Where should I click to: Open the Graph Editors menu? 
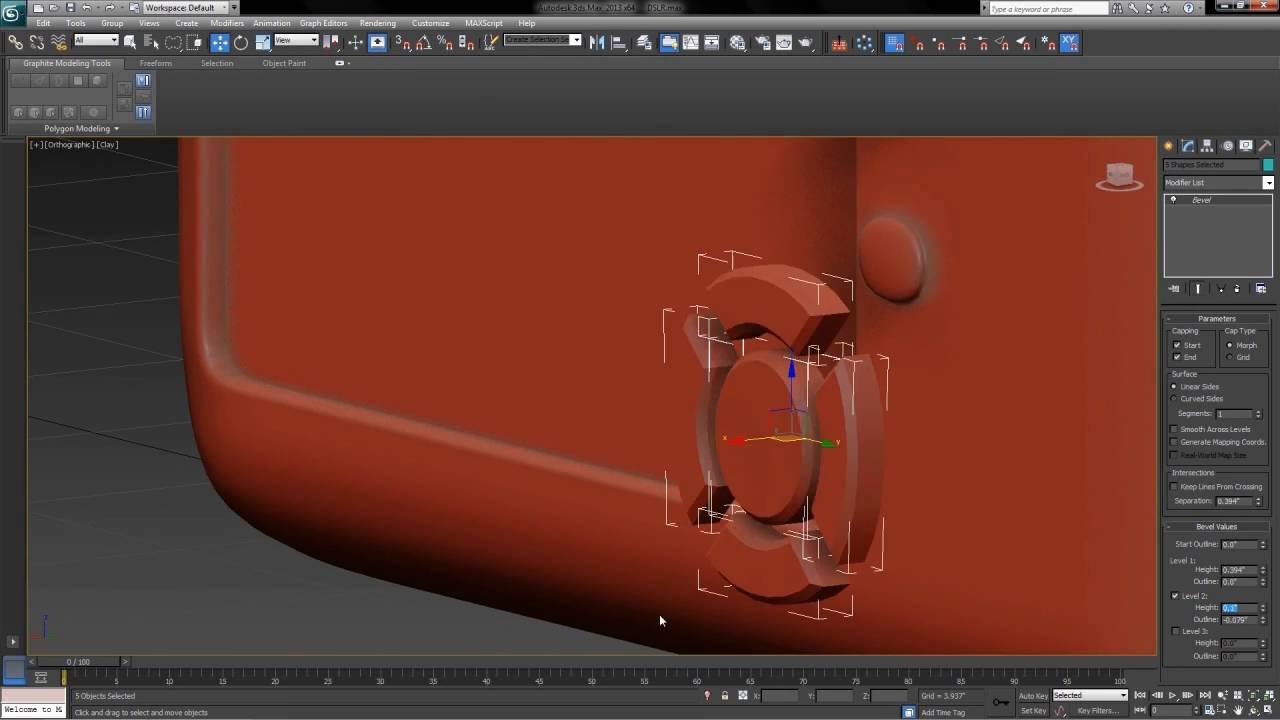coord(323,23)
